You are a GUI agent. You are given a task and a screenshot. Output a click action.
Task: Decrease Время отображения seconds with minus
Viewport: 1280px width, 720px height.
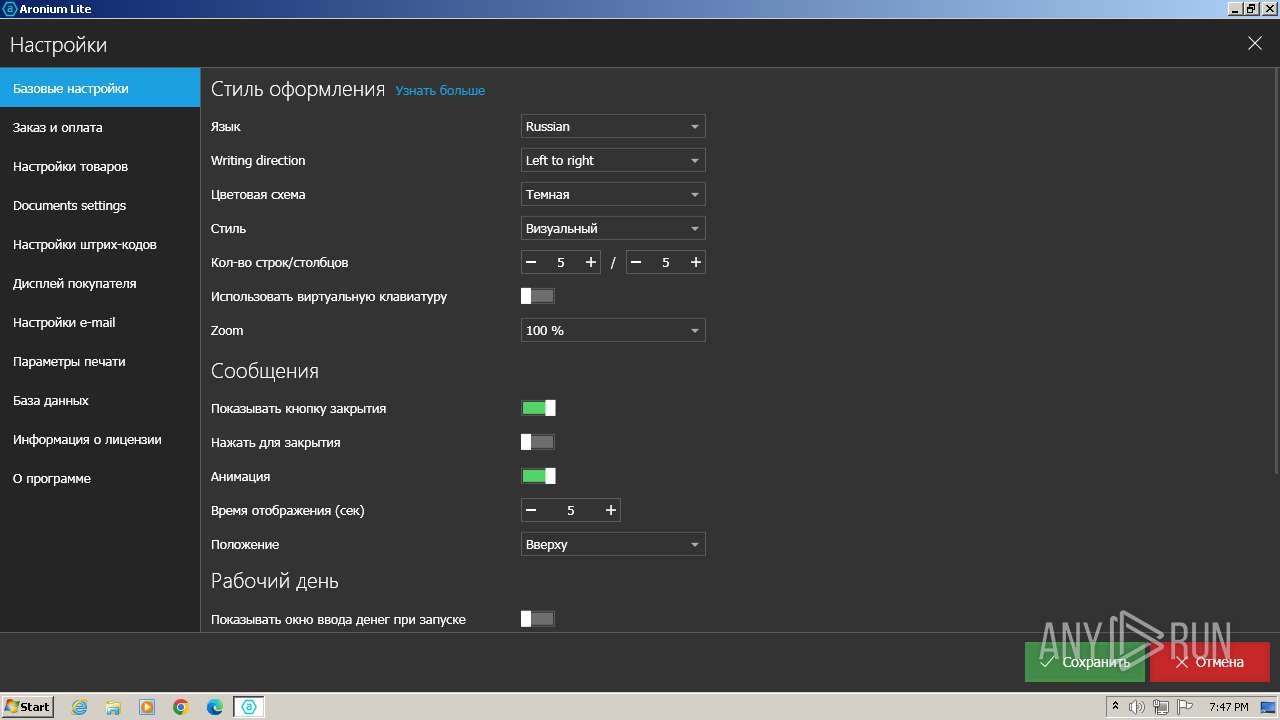[x=531, y=510]
